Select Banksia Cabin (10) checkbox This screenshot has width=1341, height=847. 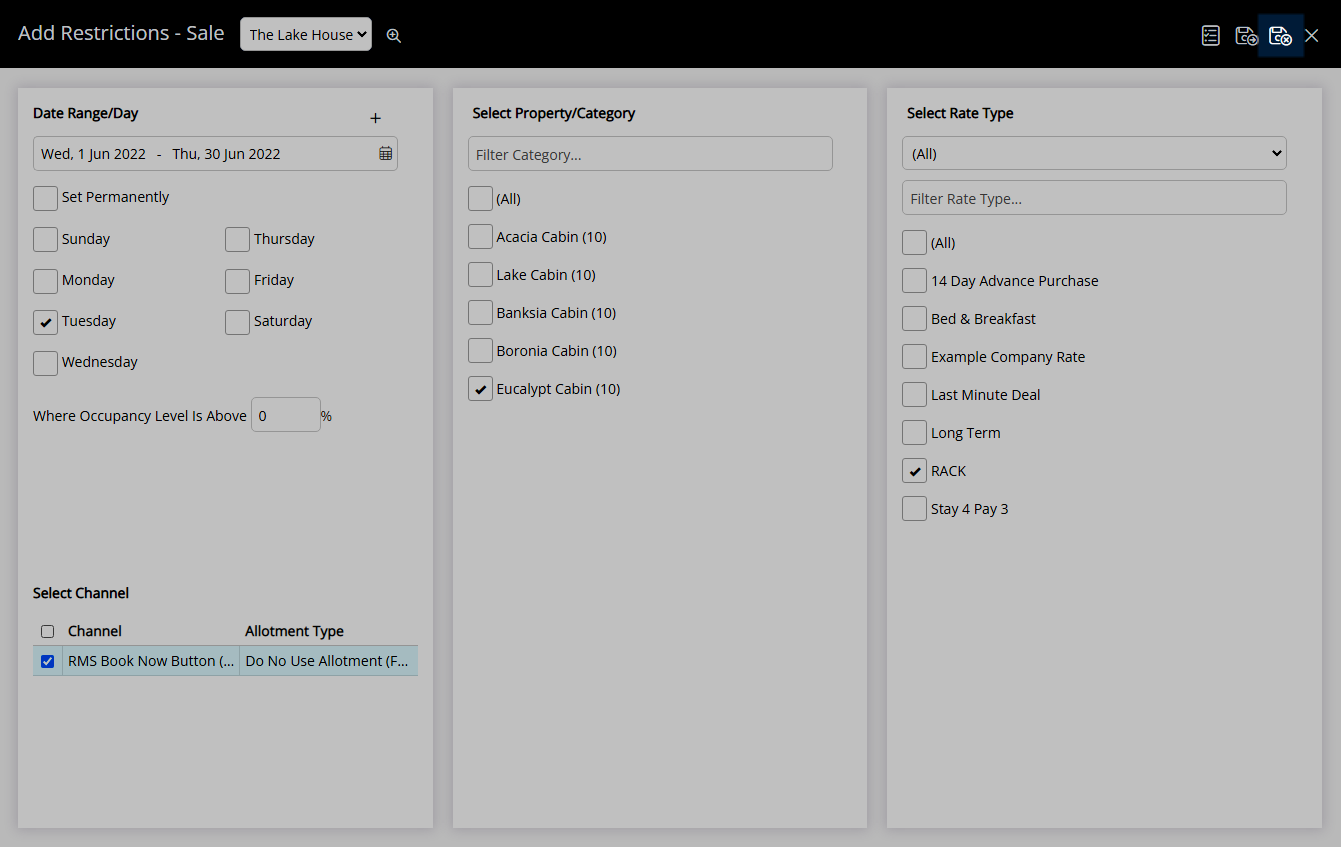point(481,313)
